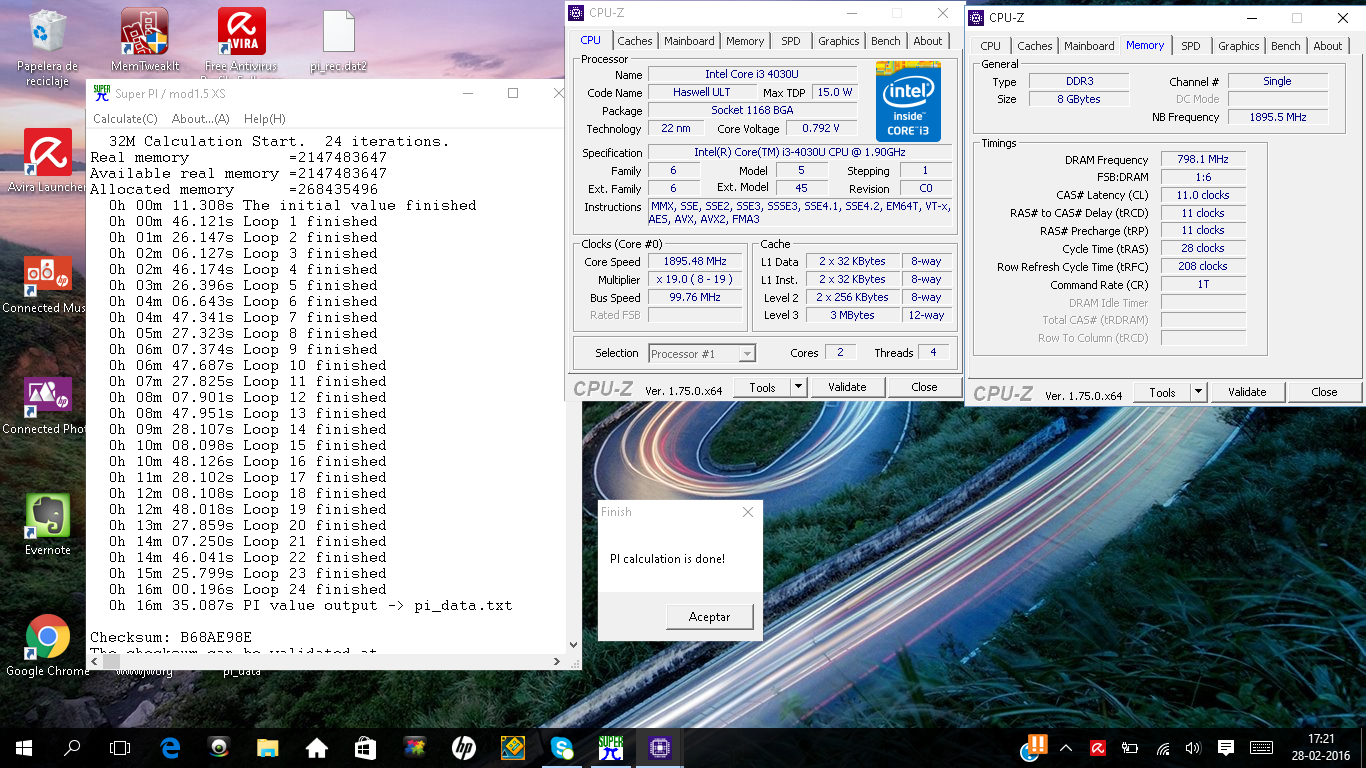
Task: Select the Evernote desktop icon
Action: point(47,525)
